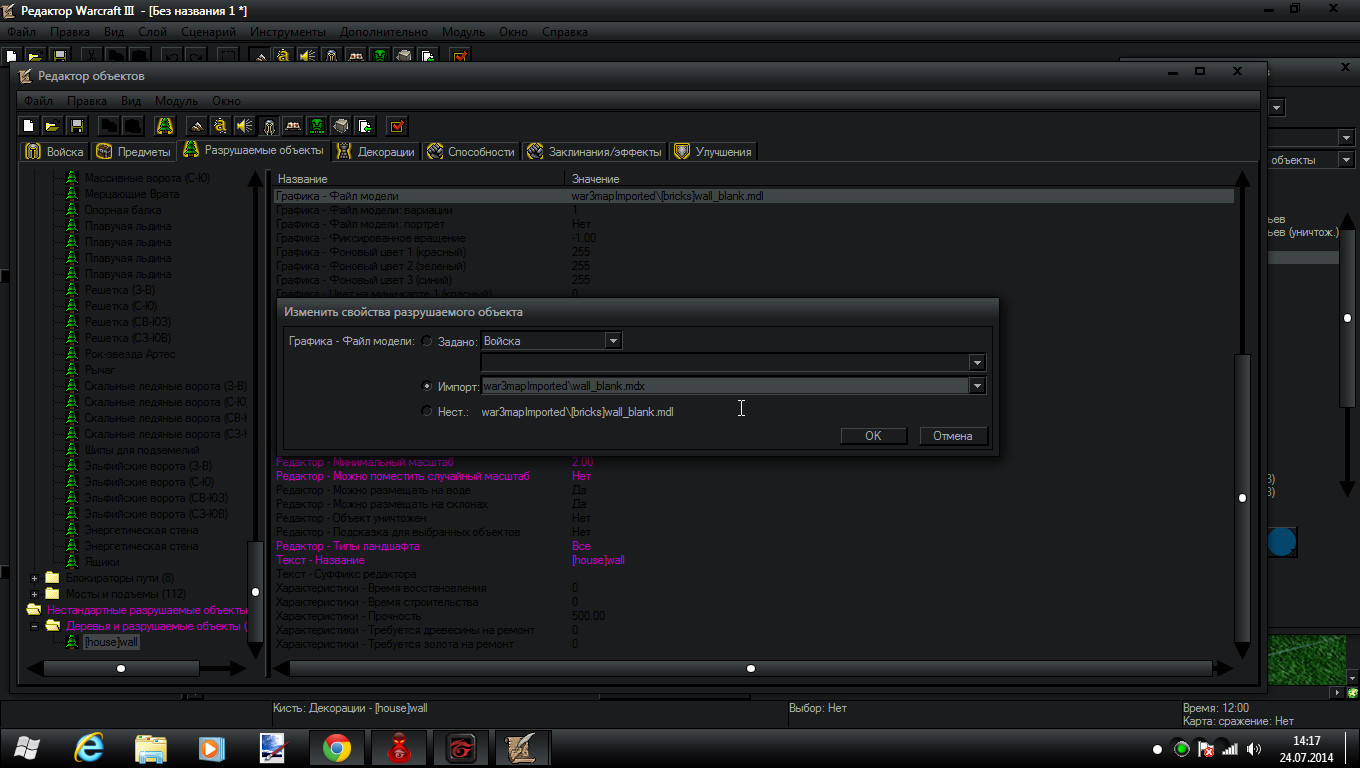
Task: Open Windows Explorer folder in taskbar
Action: pyautogui.click(x=152, y=748)
